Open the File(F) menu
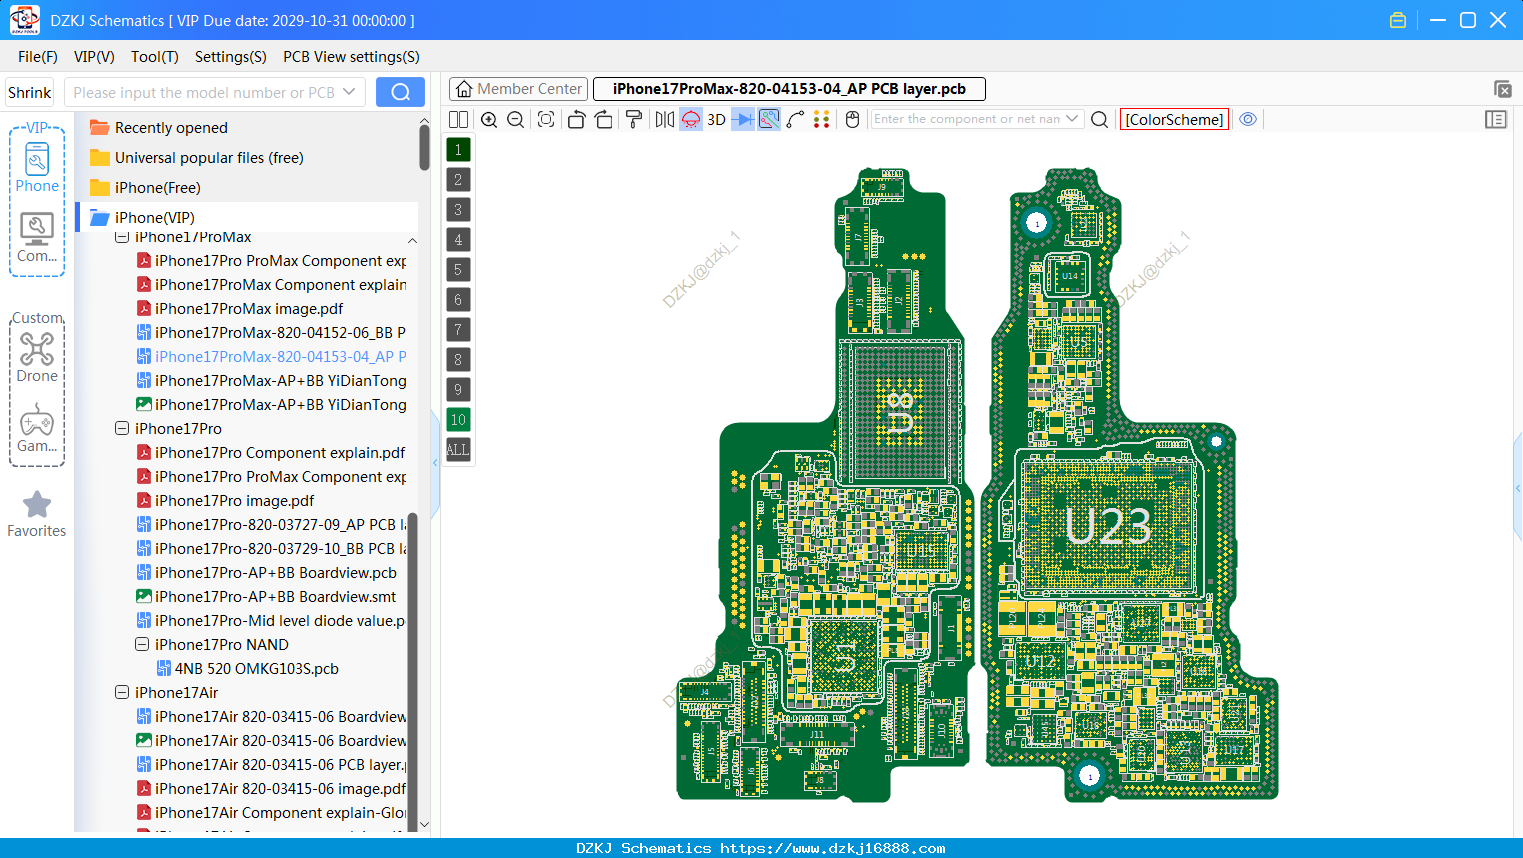The height and width of the screenshot is (858, 1523). (38, 57)
